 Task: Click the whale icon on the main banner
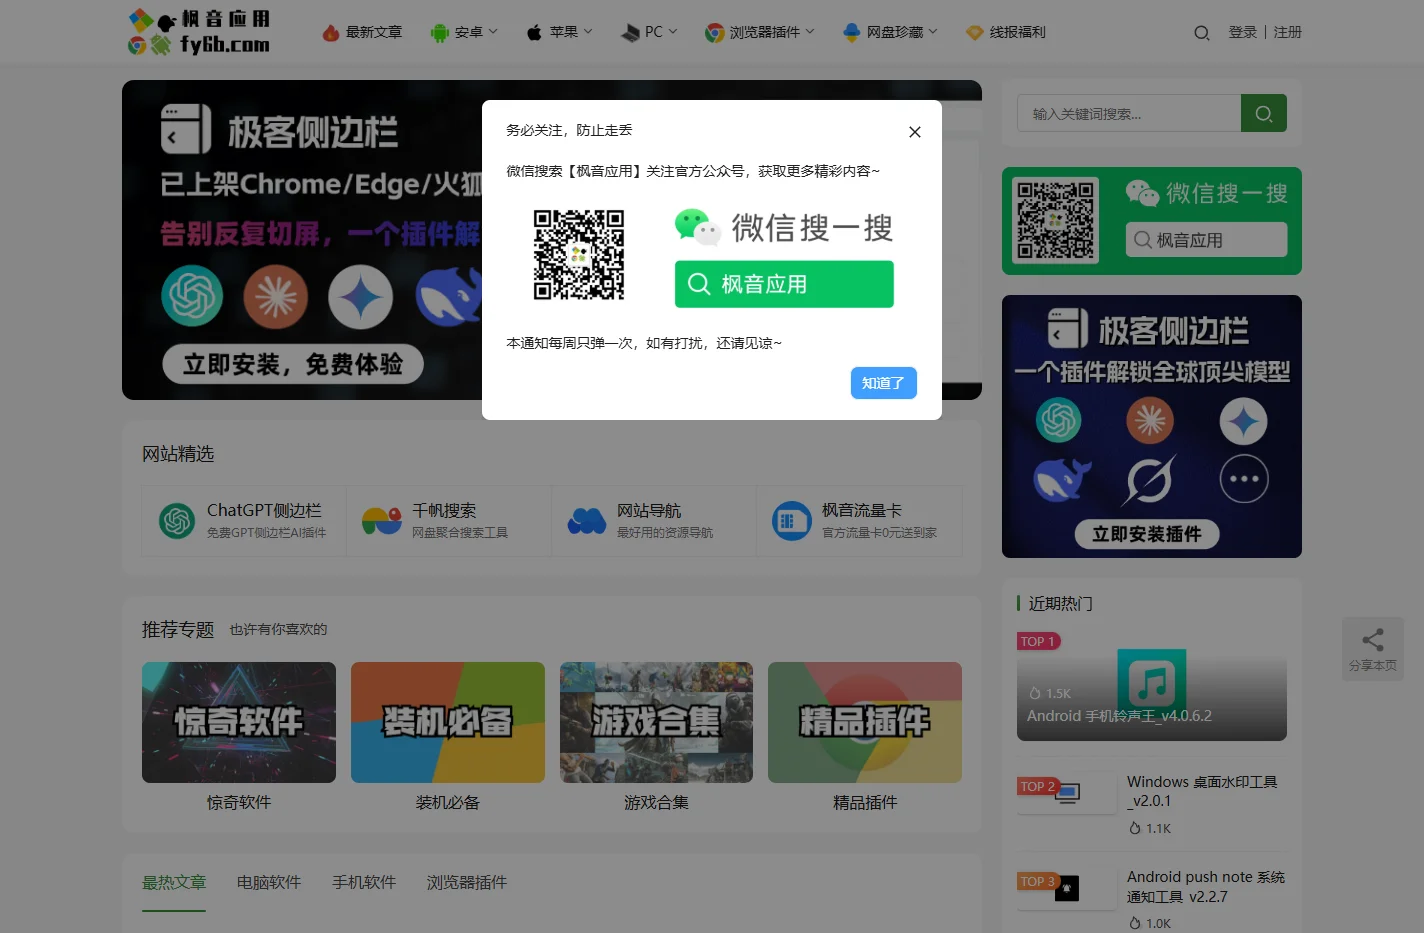[449, 296]
